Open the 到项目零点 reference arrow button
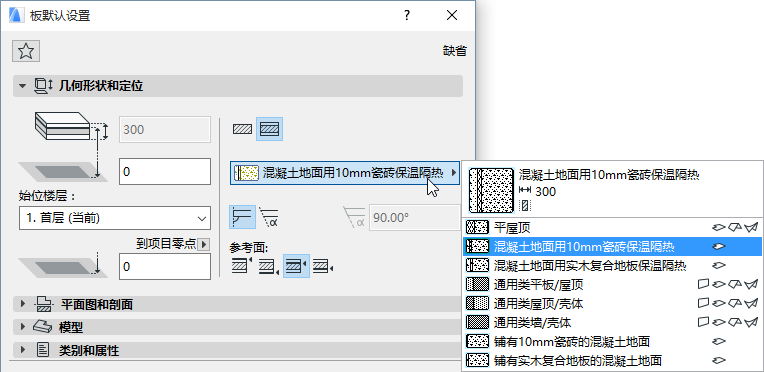Image resolution: width=764 pixels, height=372 pixels. [x=204, y=244]
